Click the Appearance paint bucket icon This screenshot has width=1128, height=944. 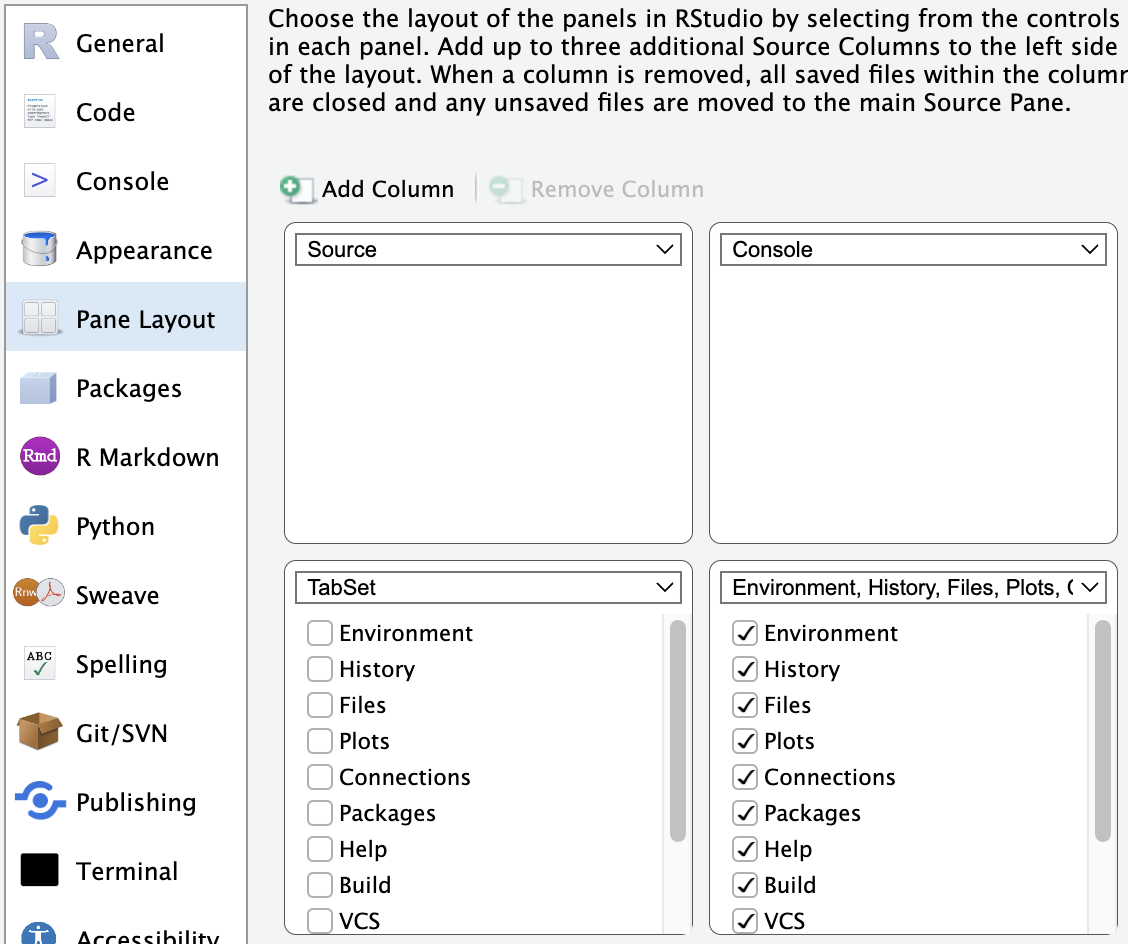point(40,249)
